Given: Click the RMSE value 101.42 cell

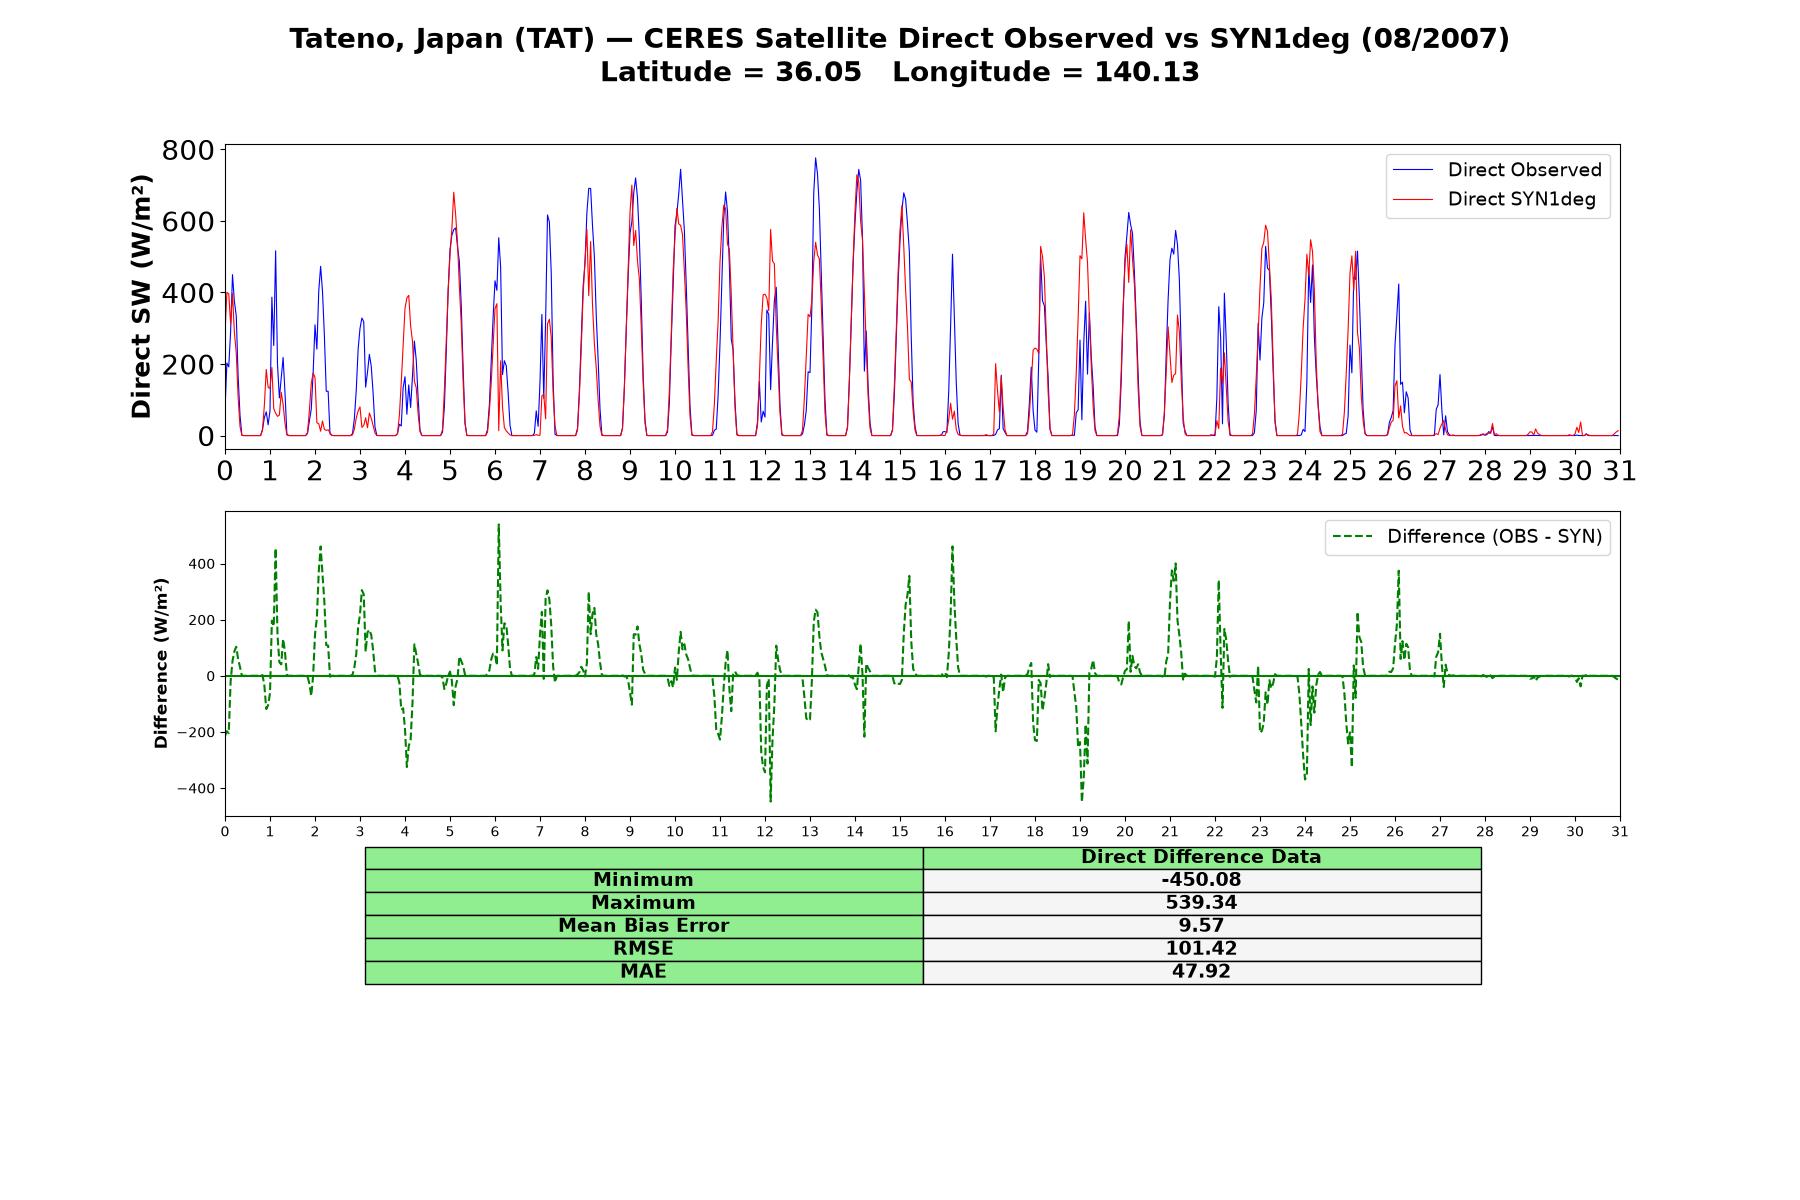Looking at the screenshot, I should 1201,949.
